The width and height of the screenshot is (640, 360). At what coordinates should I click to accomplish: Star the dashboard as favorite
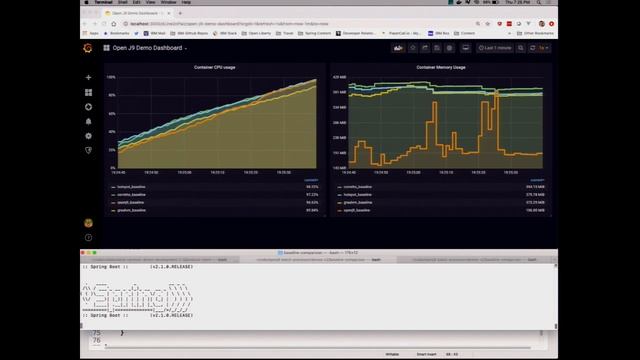click(413, 48)
